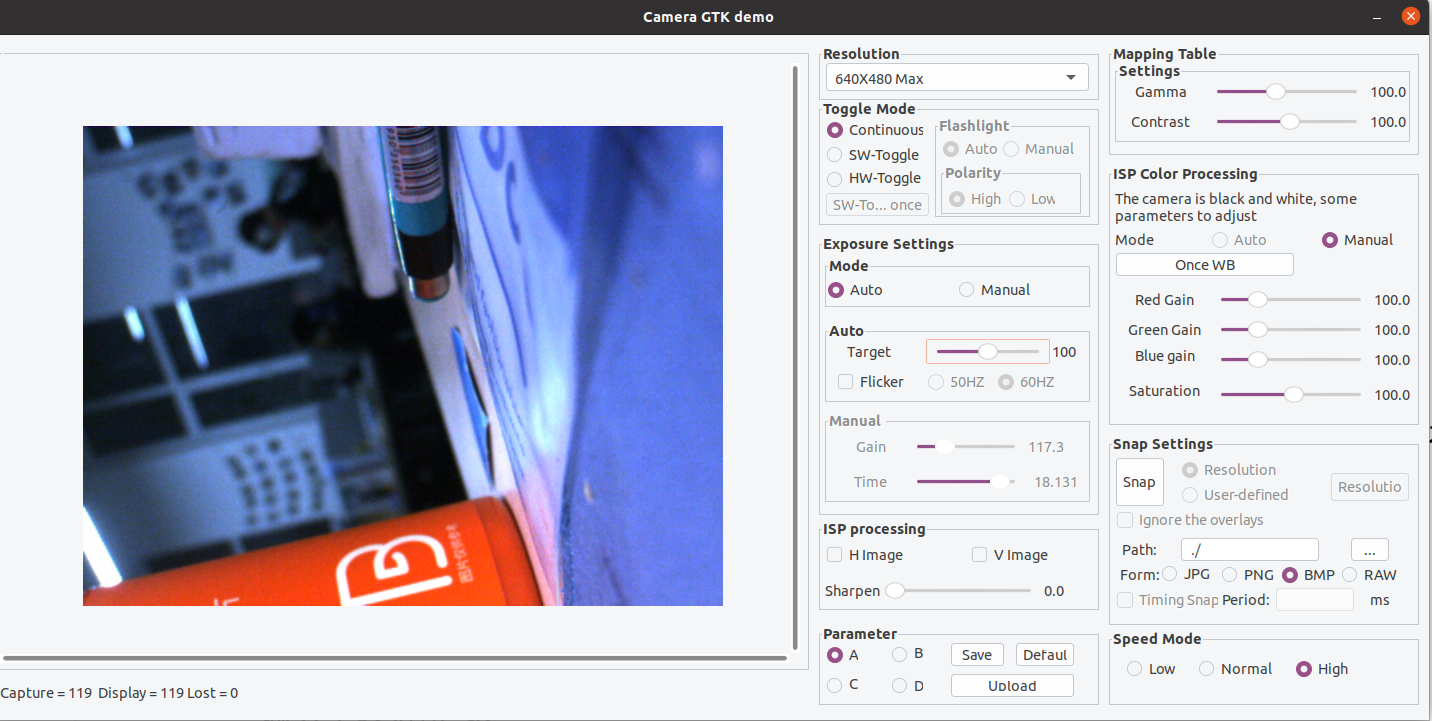Image resolution: width=1432 pixels, height=721 pixels.
Task: Click the Contrast slider
Action: 1286,122
